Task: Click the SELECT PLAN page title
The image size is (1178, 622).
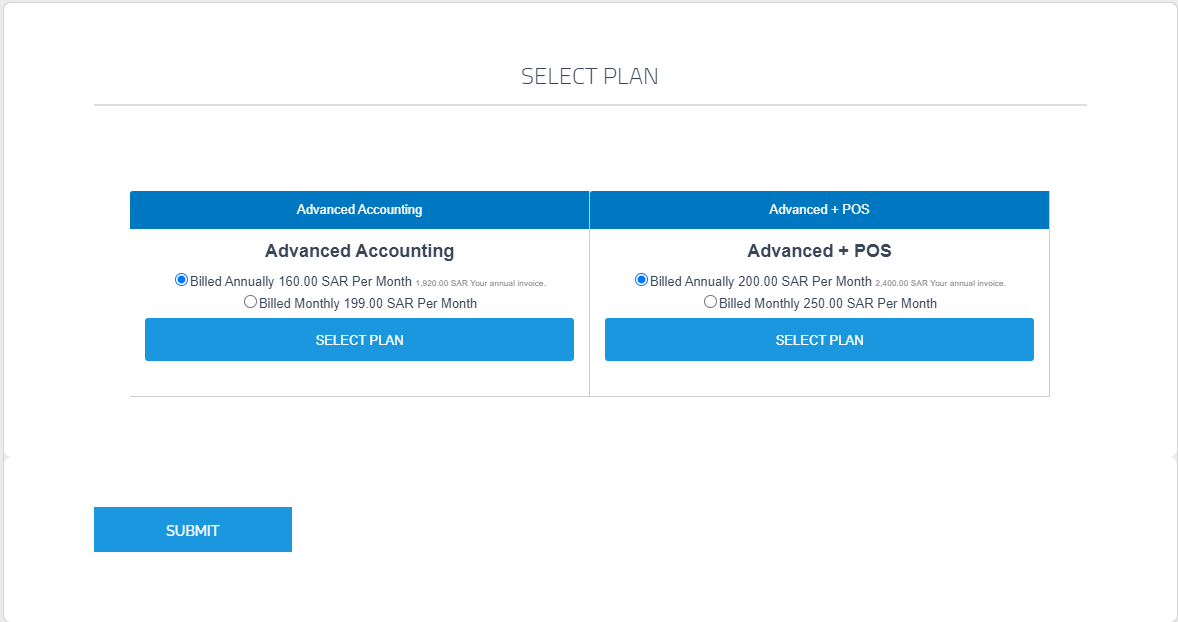Action: coord(589,77)
